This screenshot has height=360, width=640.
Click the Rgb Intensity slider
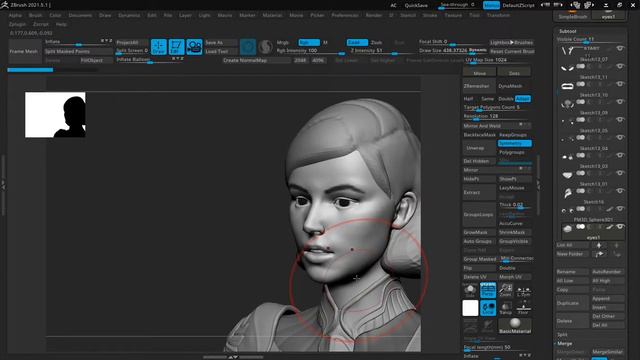click(x=311, y=51)
